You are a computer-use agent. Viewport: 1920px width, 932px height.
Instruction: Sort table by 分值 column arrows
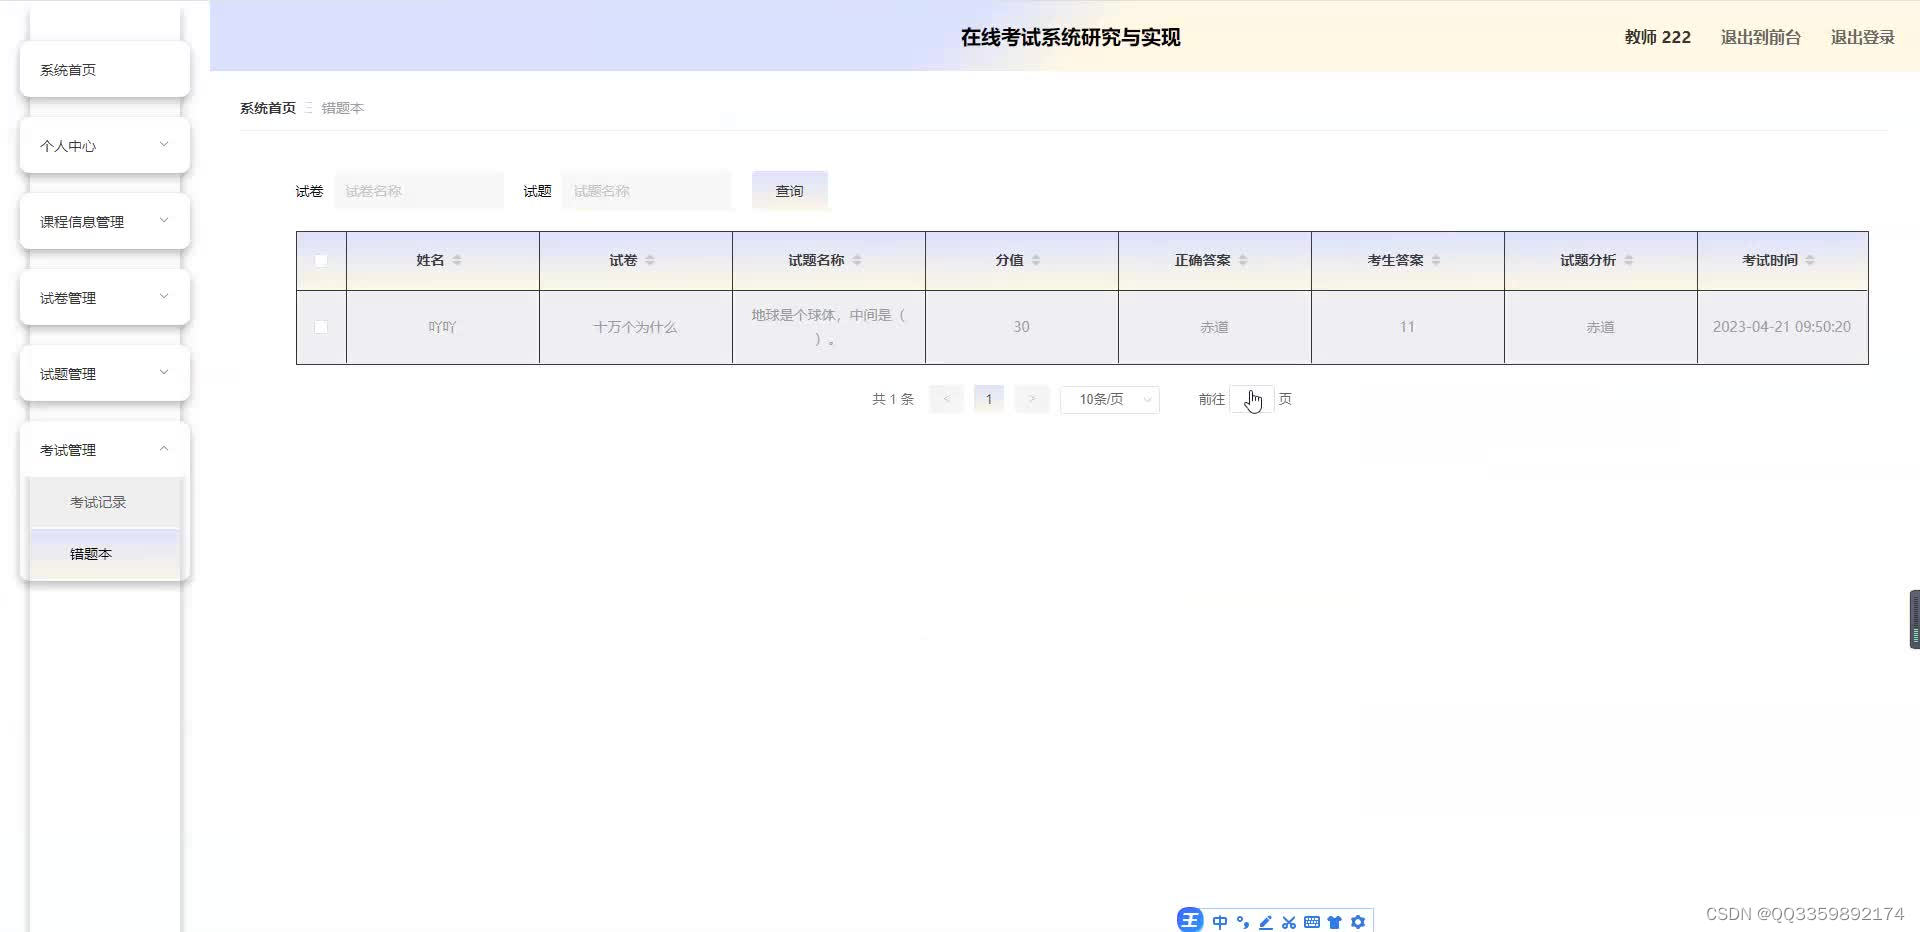1036,260
